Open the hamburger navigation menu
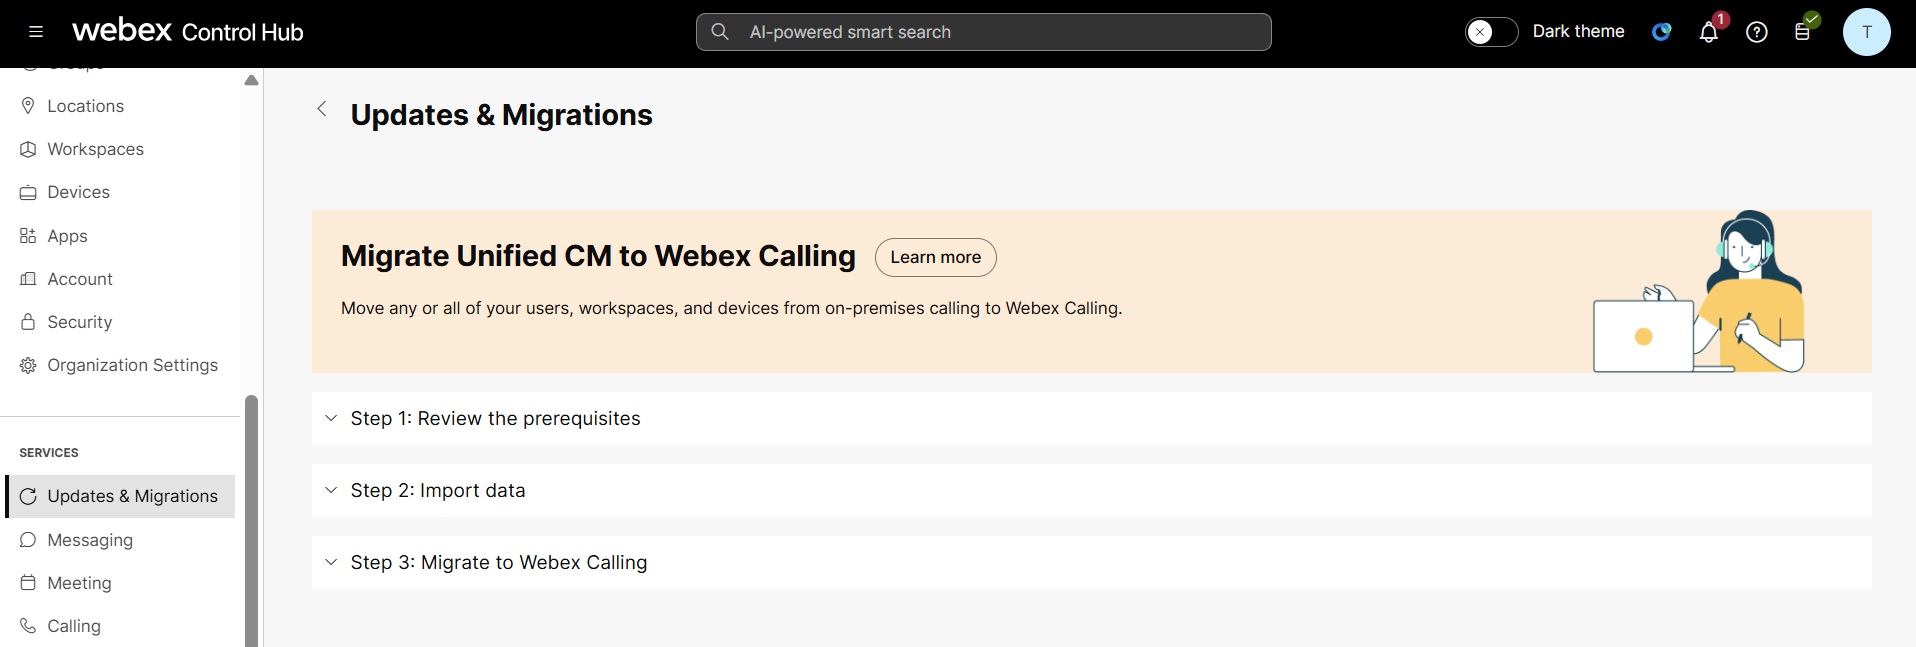 point(36,32)
